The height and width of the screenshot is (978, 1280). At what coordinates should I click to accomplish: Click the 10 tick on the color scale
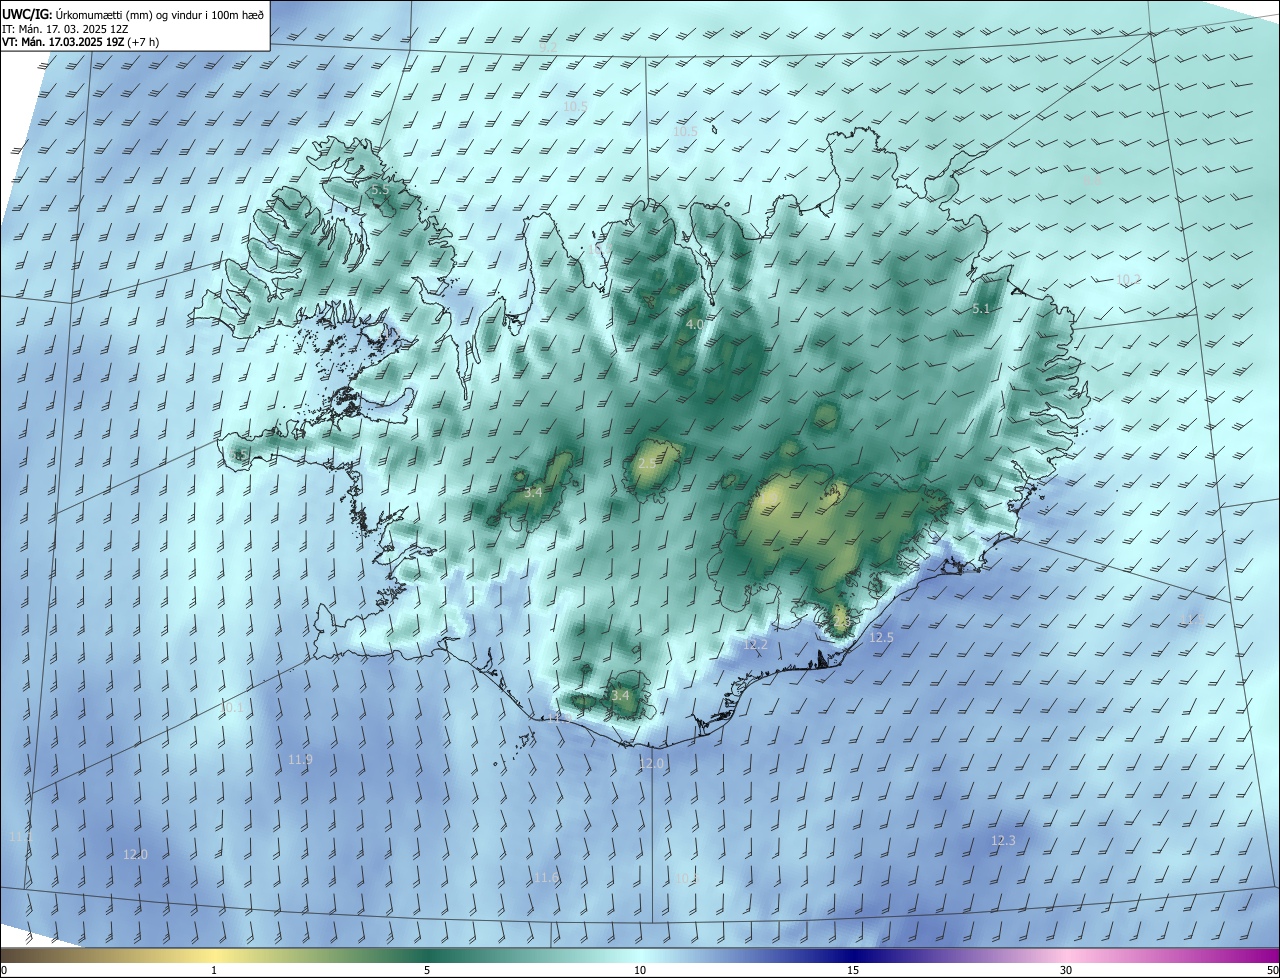[640, 970]
